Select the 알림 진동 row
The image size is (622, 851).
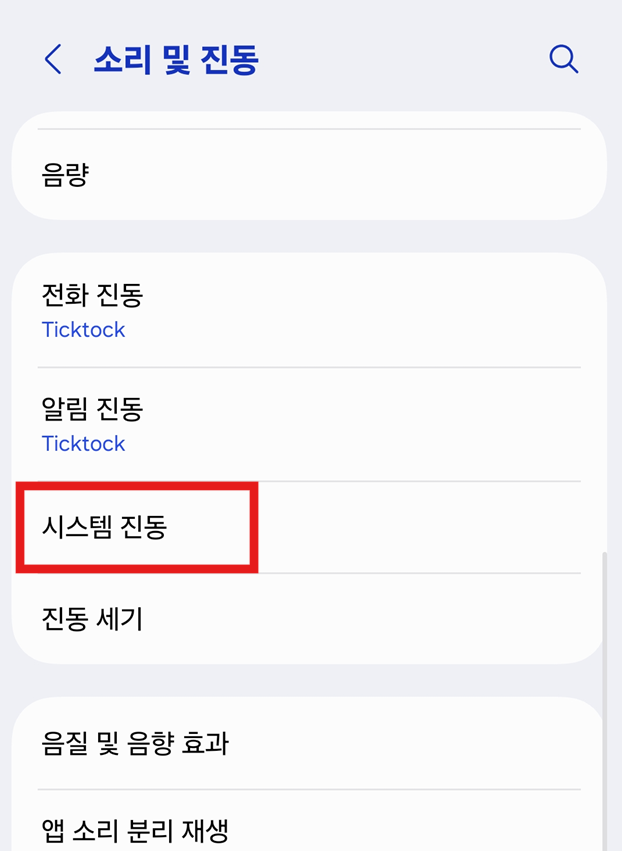tap(90, 410)
